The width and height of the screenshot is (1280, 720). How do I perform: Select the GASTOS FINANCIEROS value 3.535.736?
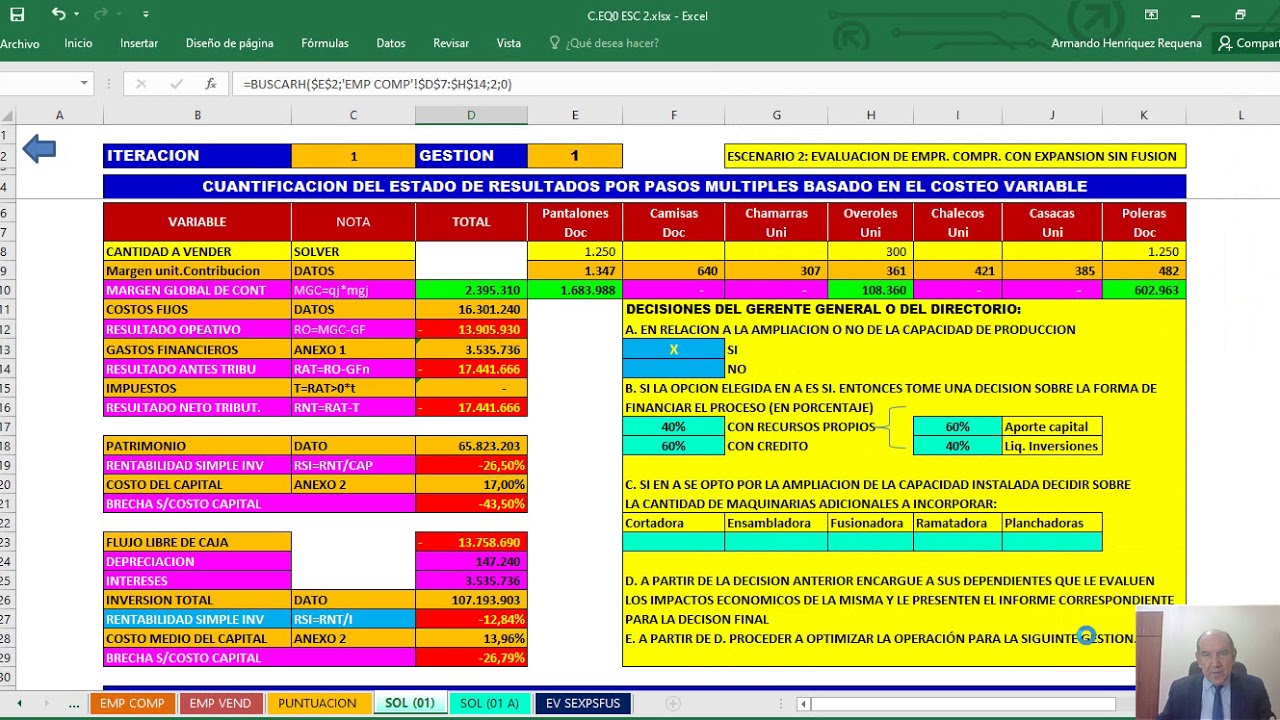click(x=471, y=349)
